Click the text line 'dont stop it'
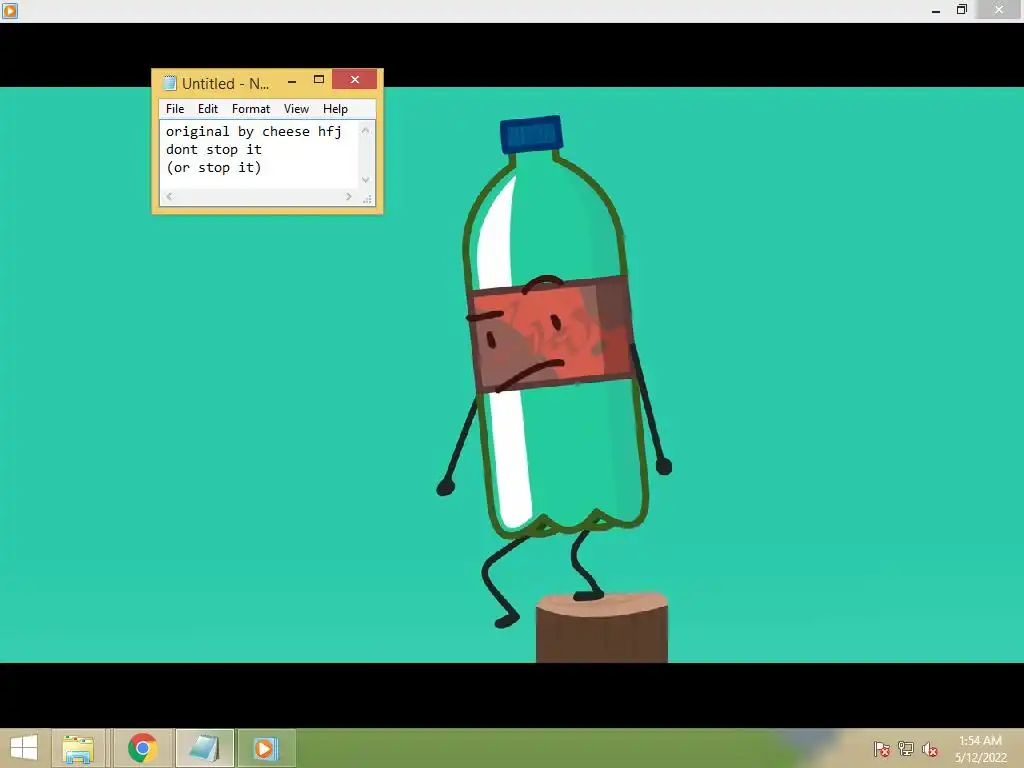This screenshot has height=768, width=1024. (214, 150)
